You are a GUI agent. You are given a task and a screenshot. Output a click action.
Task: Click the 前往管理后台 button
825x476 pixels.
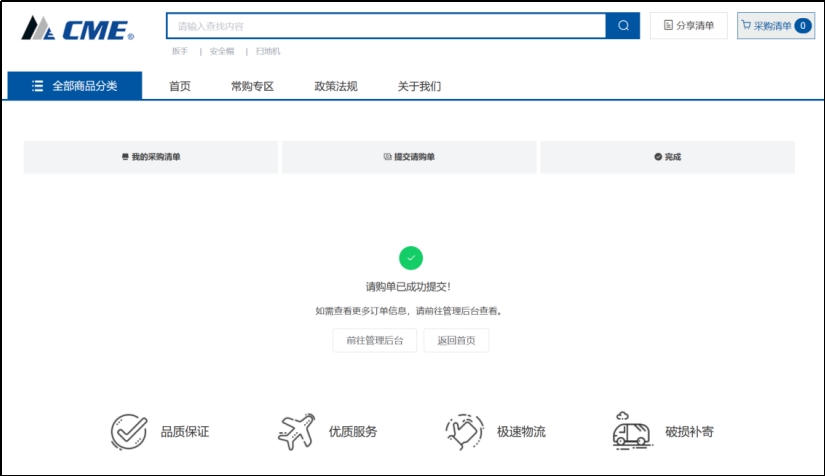pos(375,341)
